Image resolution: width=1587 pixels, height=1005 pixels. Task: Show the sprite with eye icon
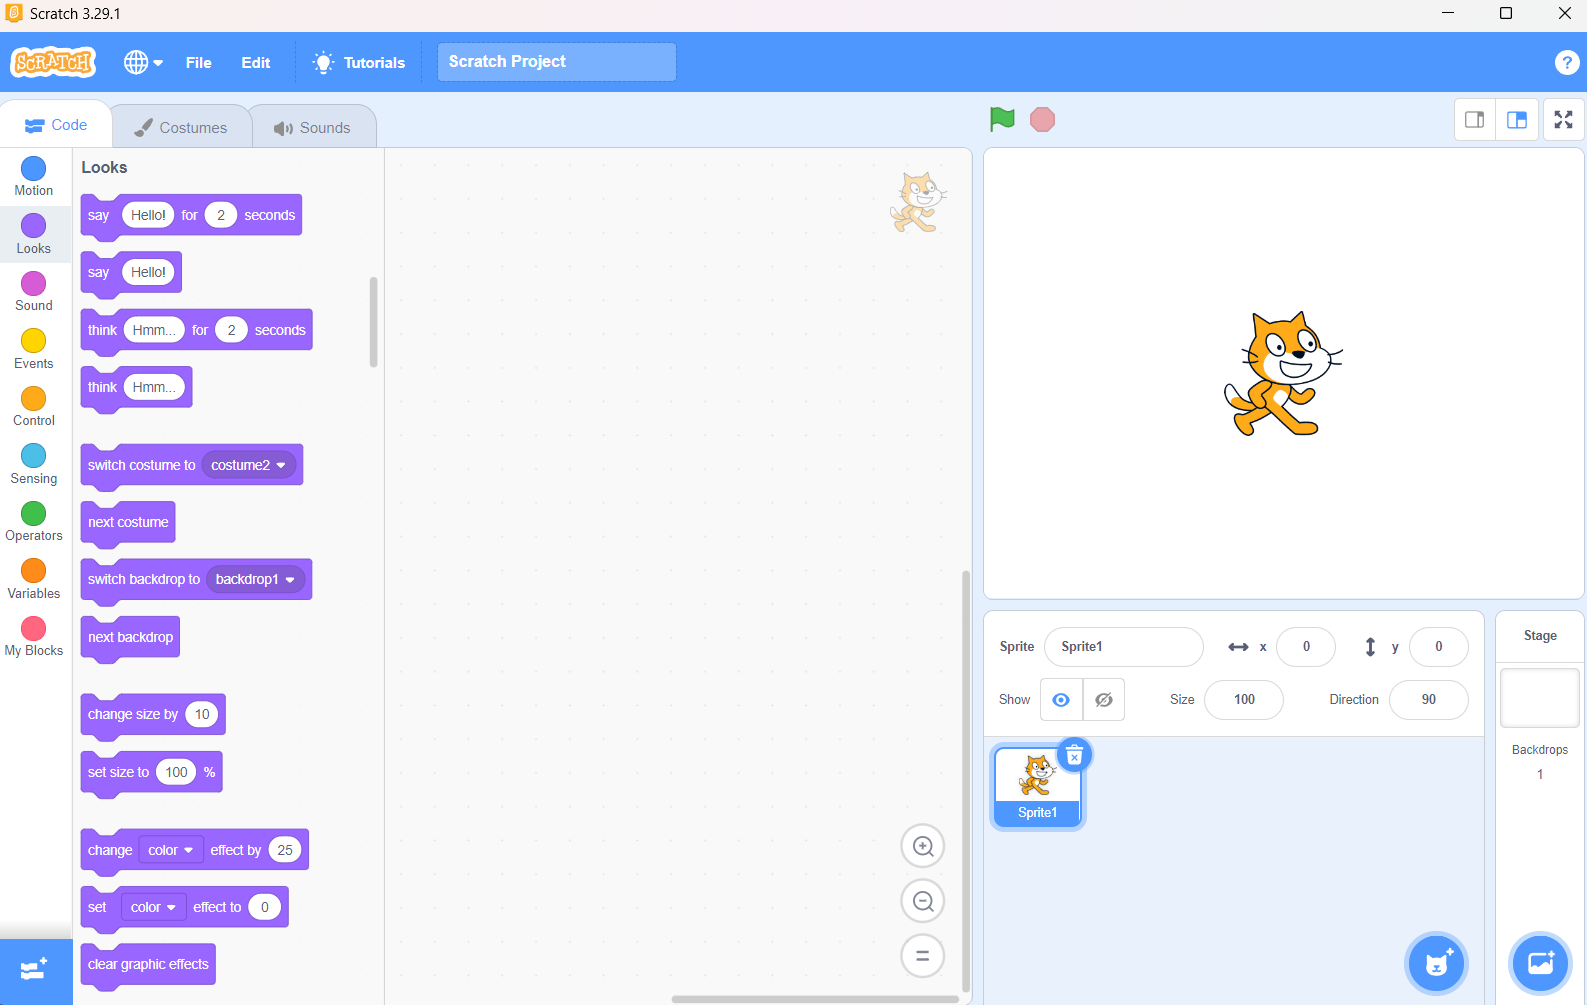point(1061,700)
